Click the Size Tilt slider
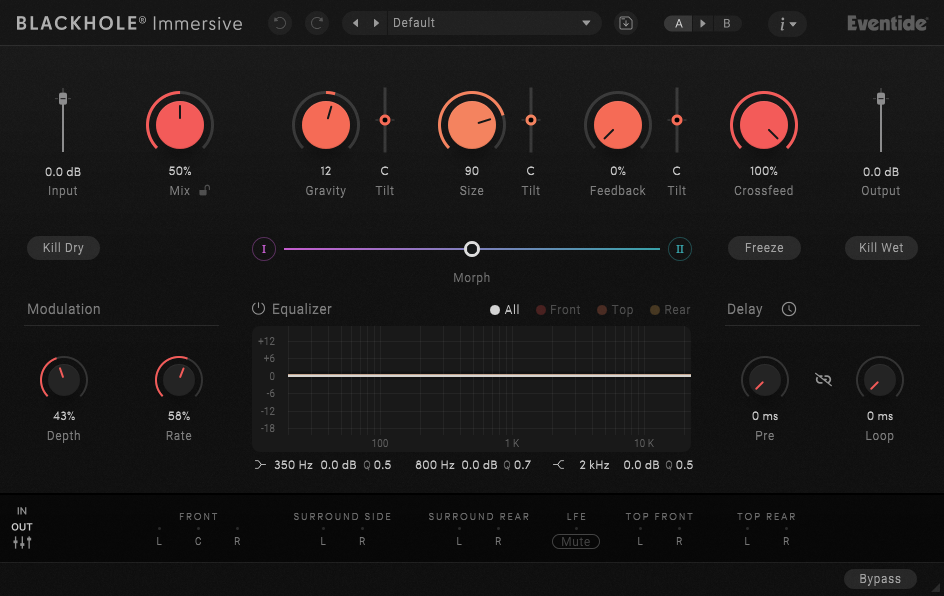This screenshot has width=944, height=596. click(530, 120)
